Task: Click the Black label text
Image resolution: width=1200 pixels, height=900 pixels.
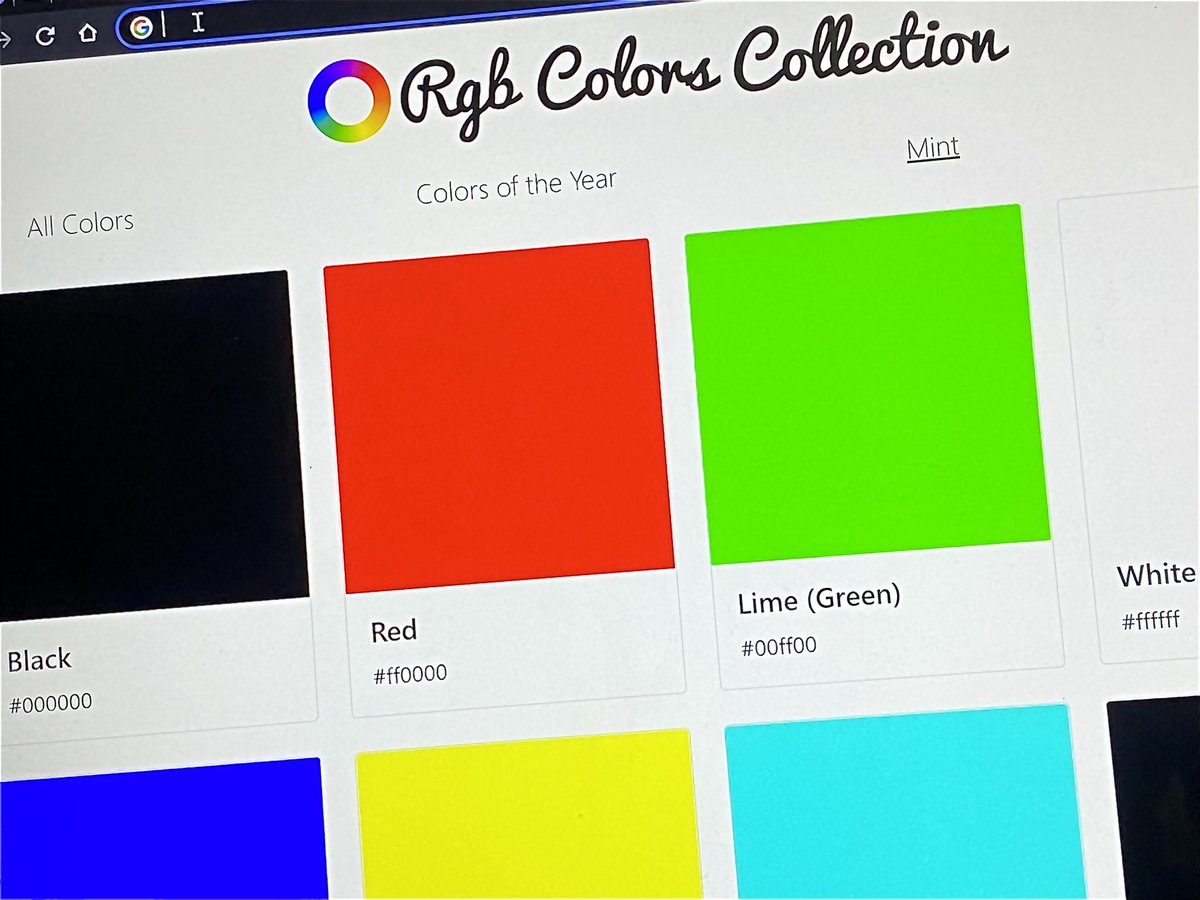Action: 39,660
